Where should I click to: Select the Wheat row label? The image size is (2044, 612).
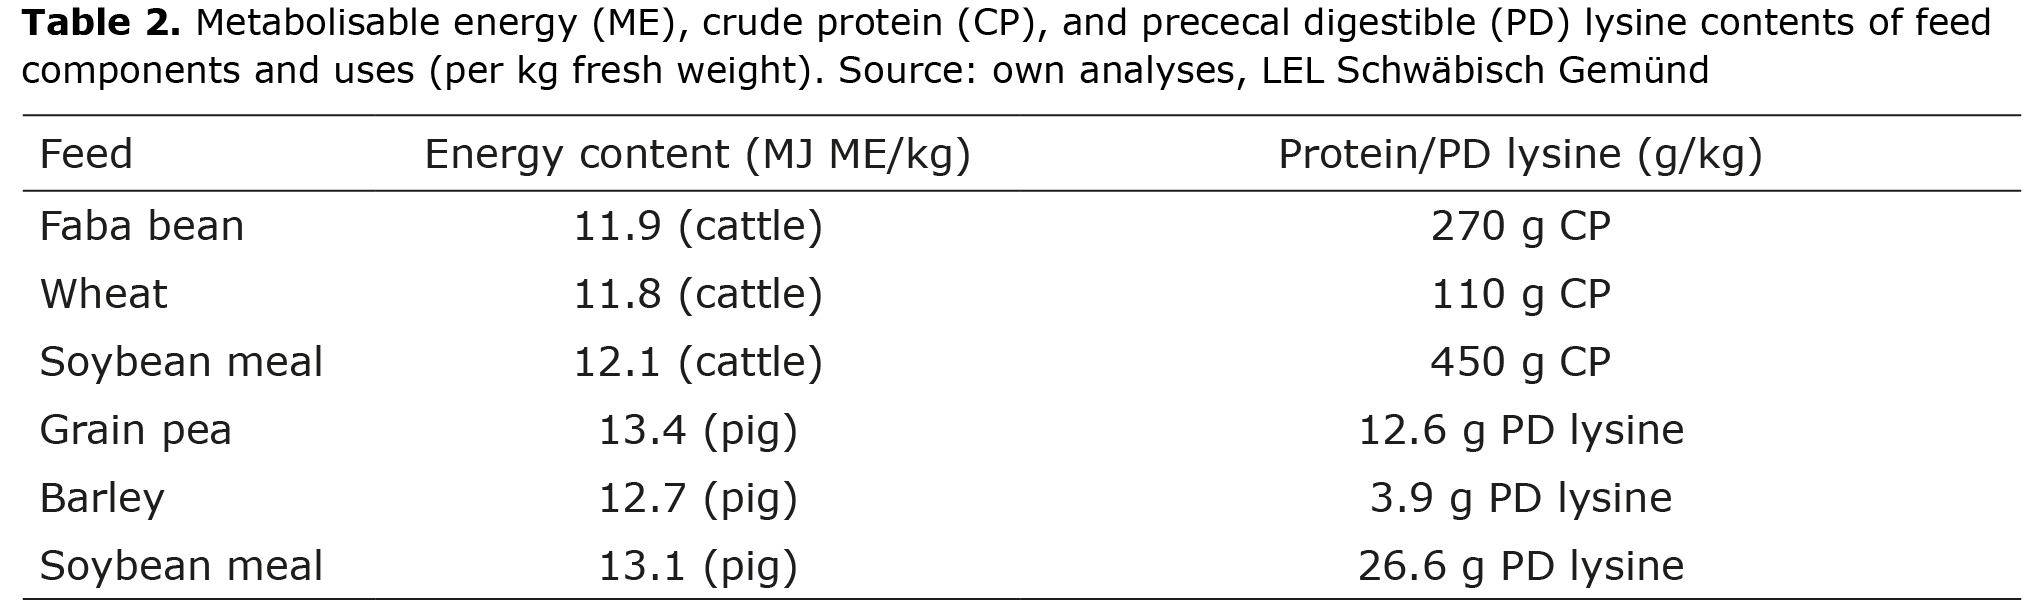[104, 294]
